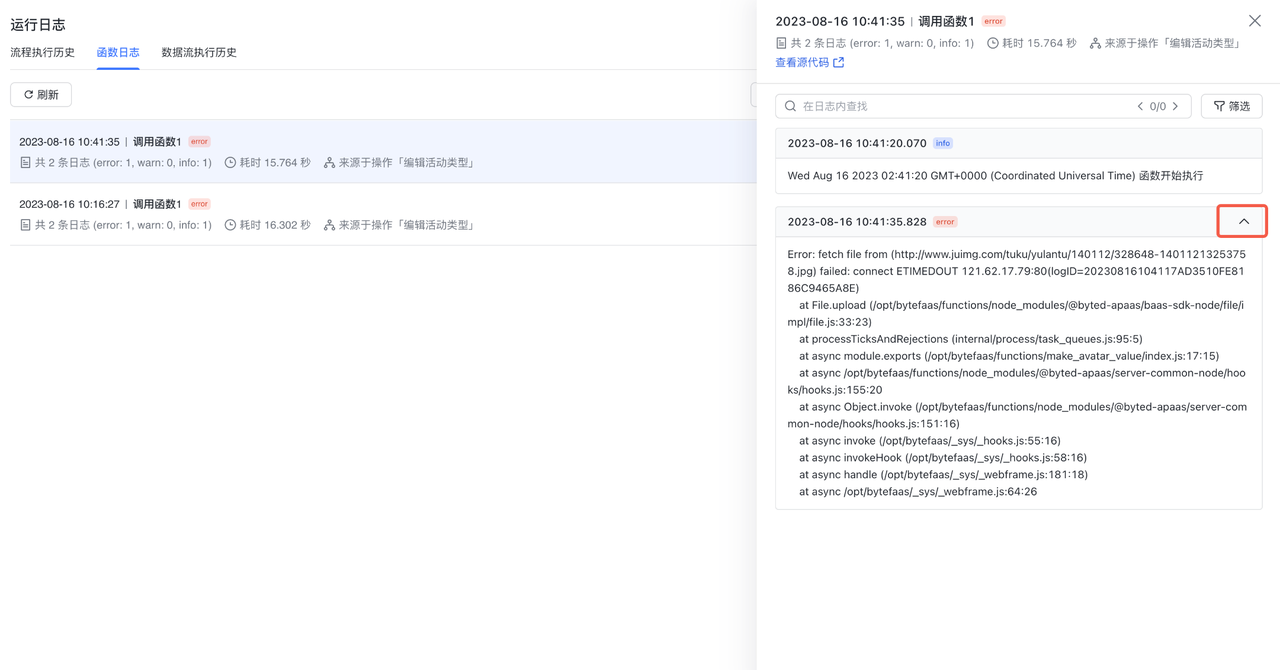Click the error badge in detail panel title
1280x670 pixels.
993,21
